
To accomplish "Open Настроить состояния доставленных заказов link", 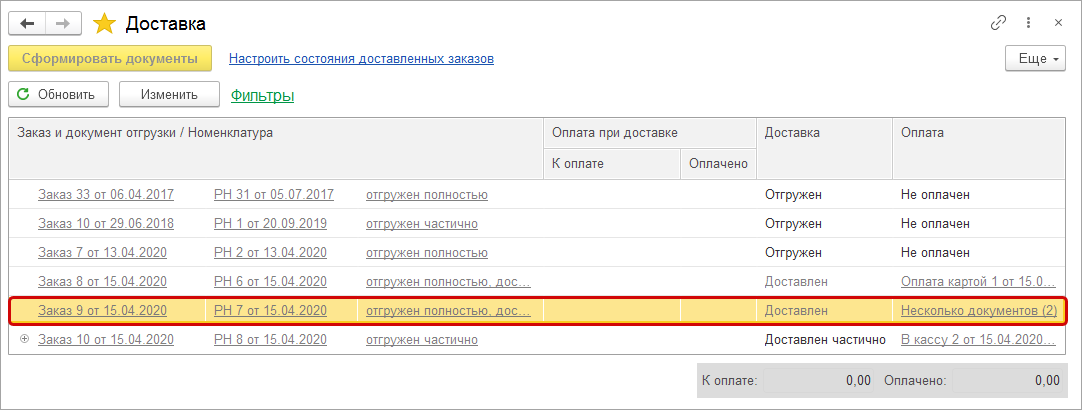I will (361, 59).
